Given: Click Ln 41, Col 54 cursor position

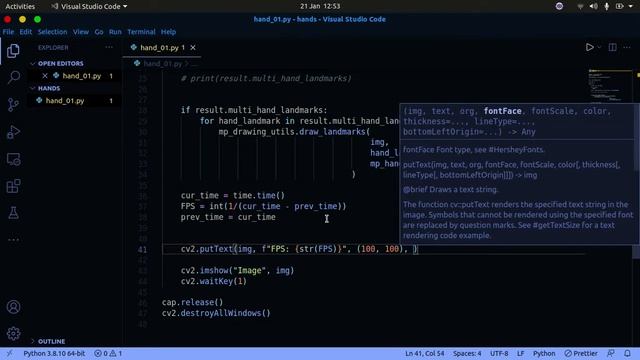Looking at the screenshot, I should coord(424,353).
